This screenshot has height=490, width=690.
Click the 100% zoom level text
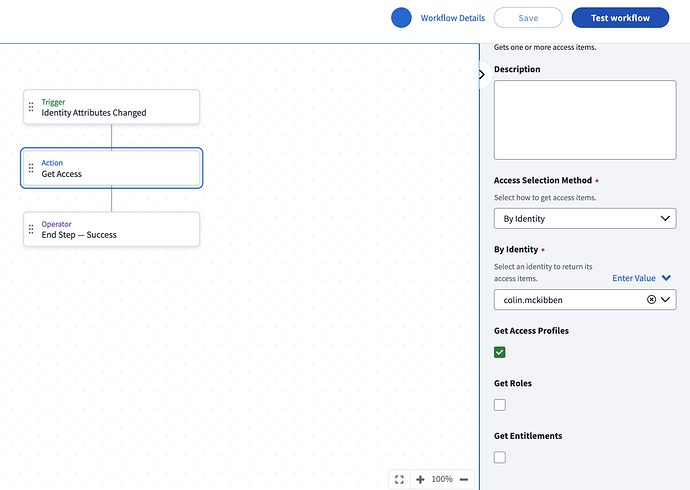[442, 479]
